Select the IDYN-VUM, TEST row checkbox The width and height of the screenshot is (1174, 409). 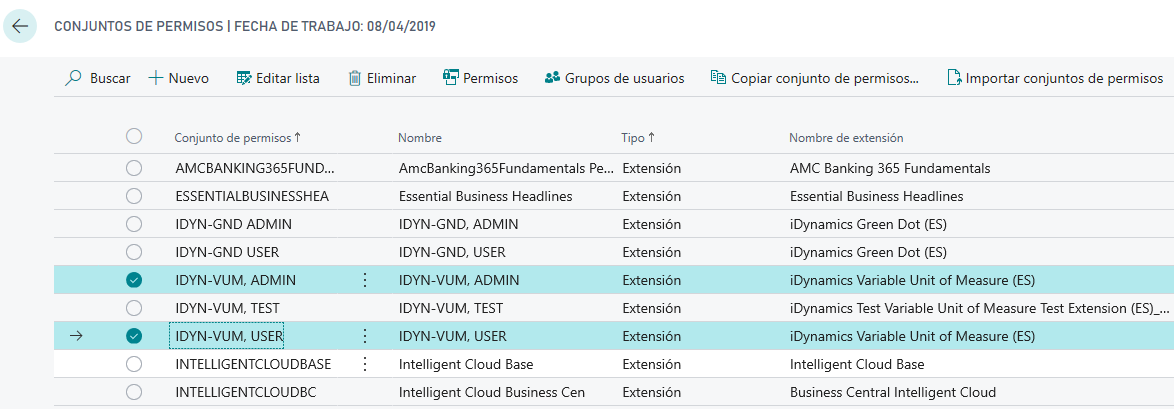point(134,308)
